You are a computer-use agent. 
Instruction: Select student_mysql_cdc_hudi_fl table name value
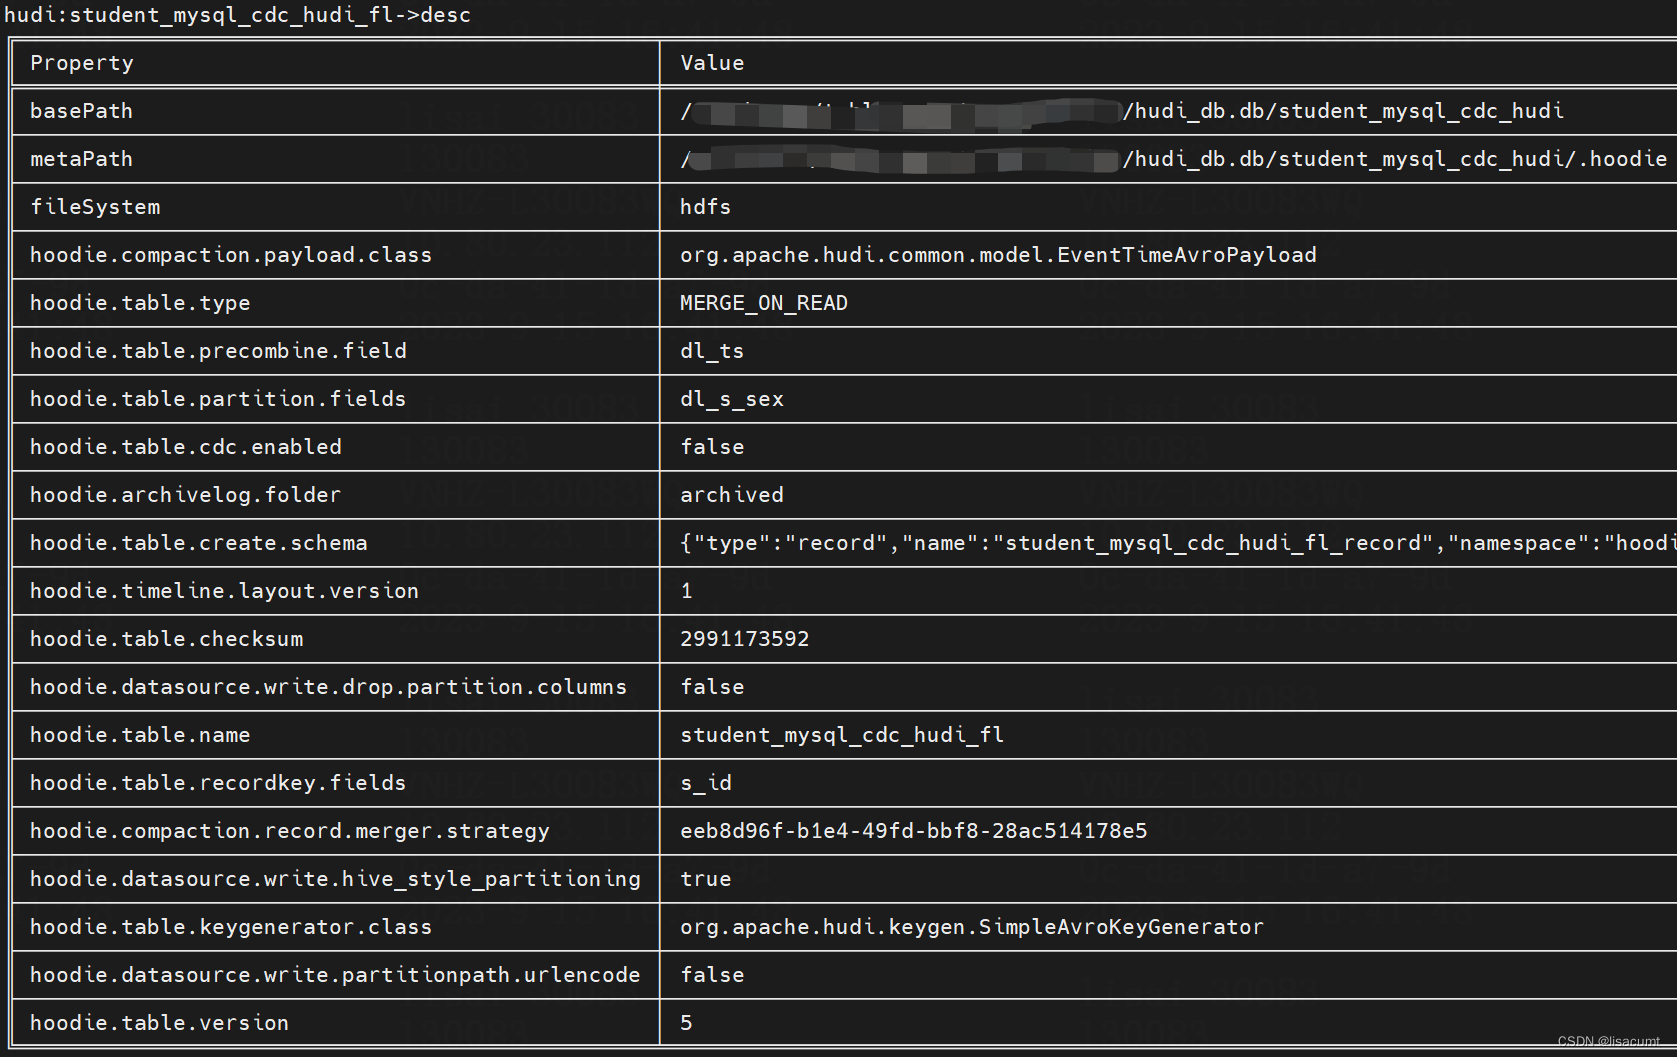[842, 735]
